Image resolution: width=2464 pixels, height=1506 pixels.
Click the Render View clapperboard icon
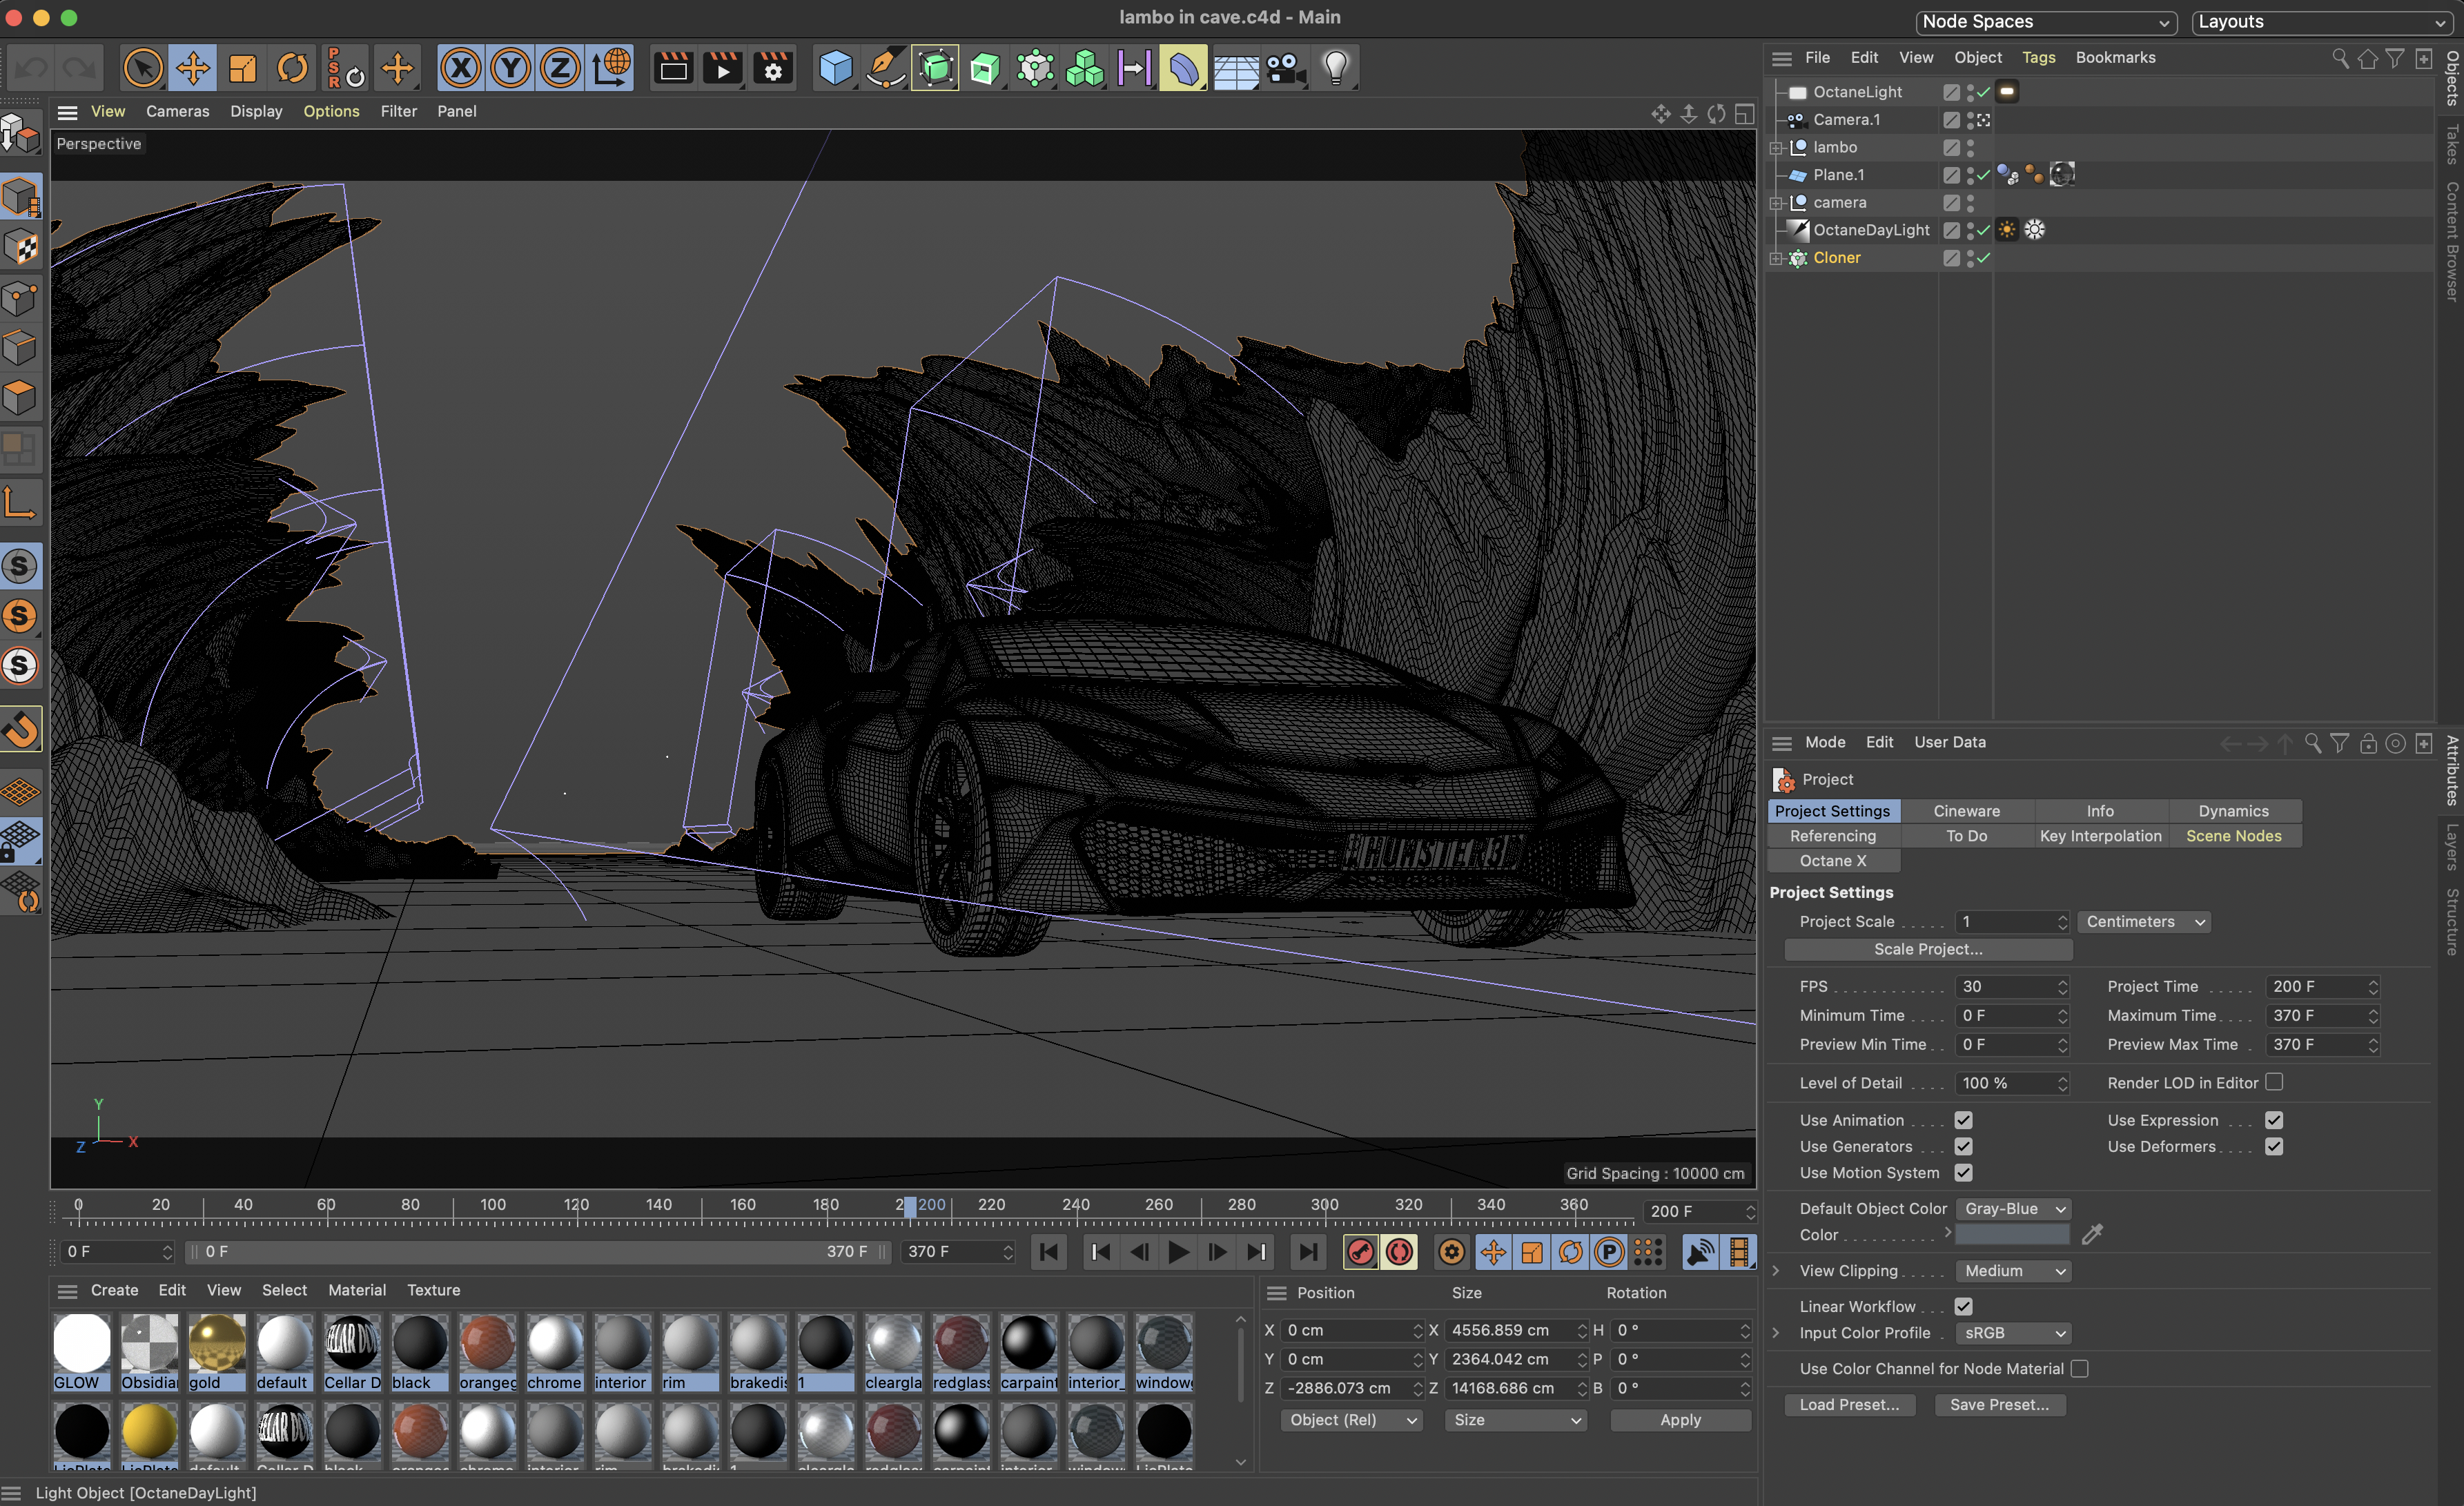tap(673, 69)
